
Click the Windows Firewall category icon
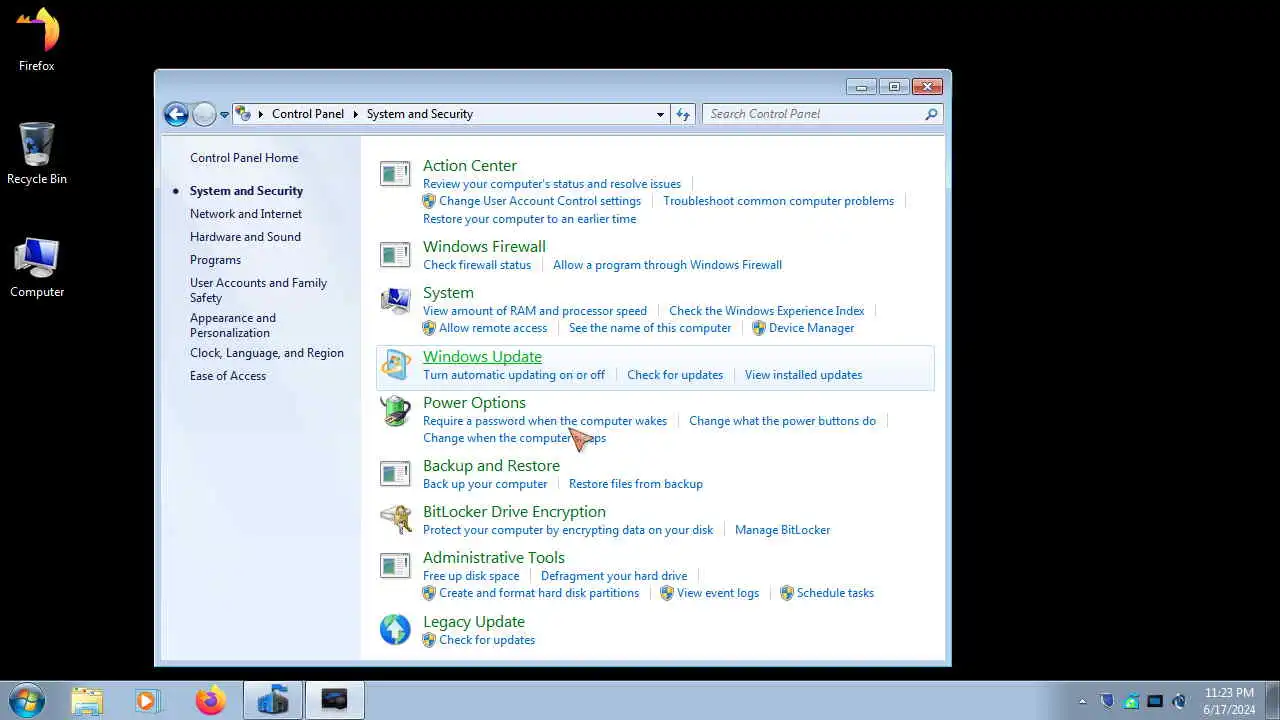pos(395,255)
